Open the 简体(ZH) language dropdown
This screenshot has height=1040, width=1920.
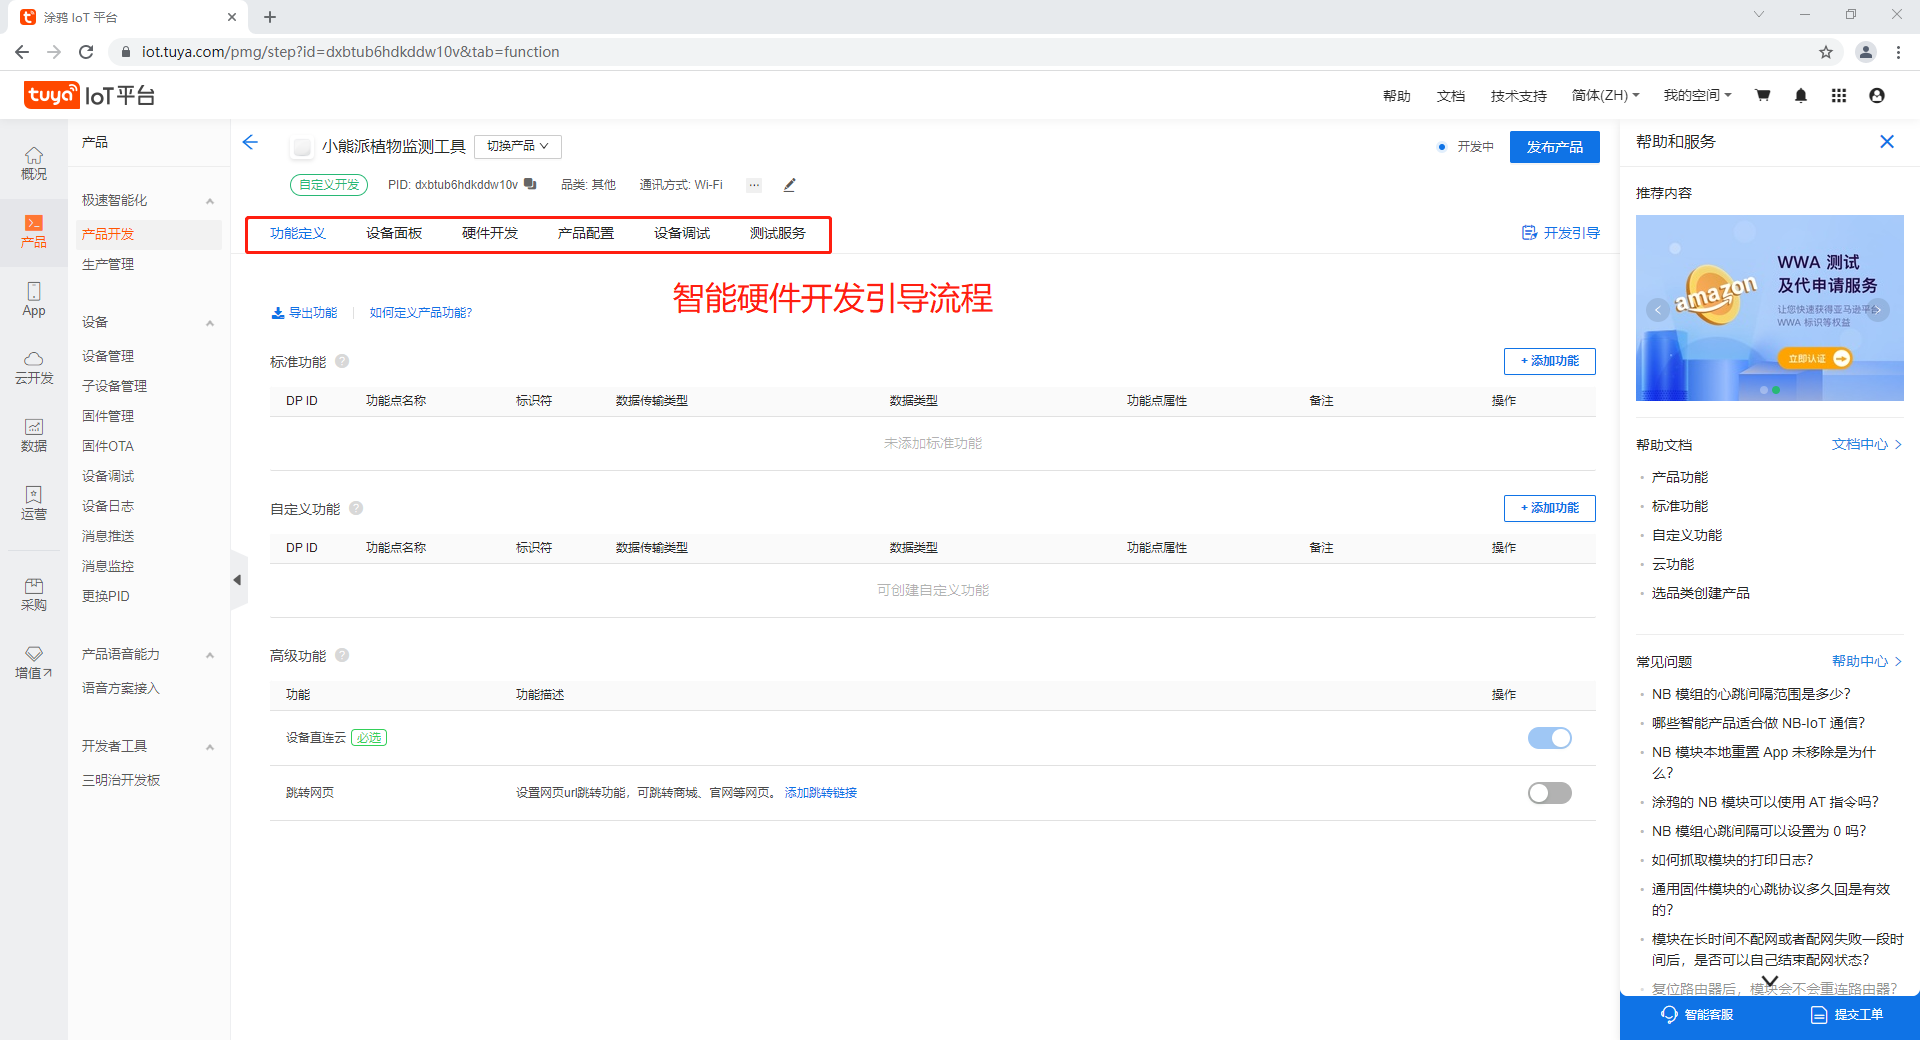1604,95
